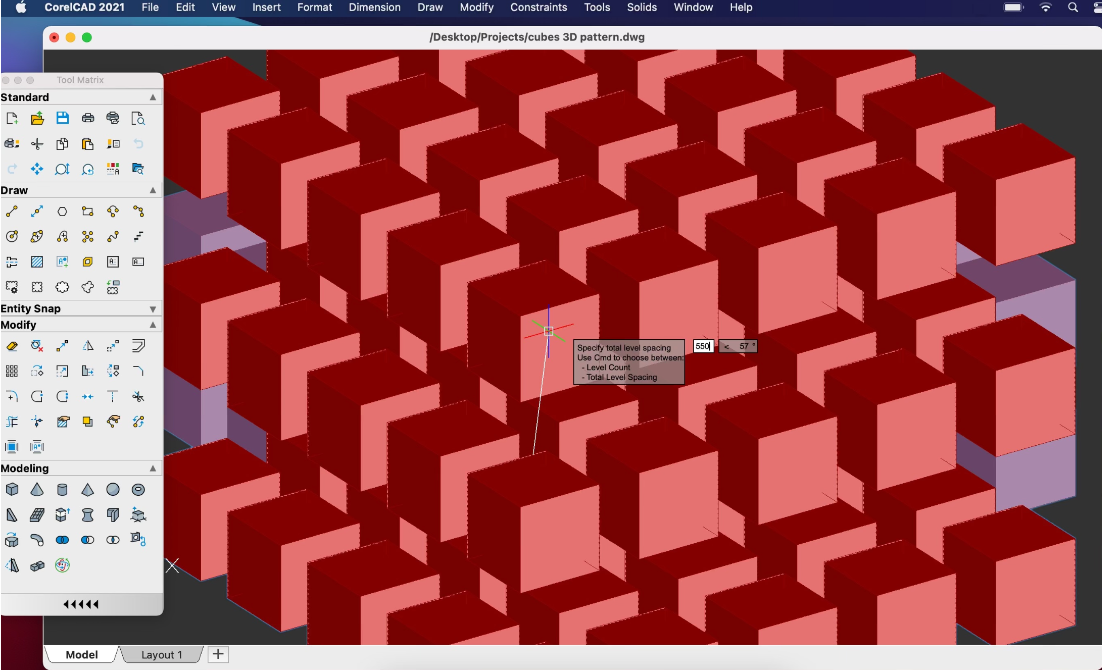This screenshot has width=1102, height=670.
Task: Select the Extrude tool in Modeling
Action: coord(63,515)
